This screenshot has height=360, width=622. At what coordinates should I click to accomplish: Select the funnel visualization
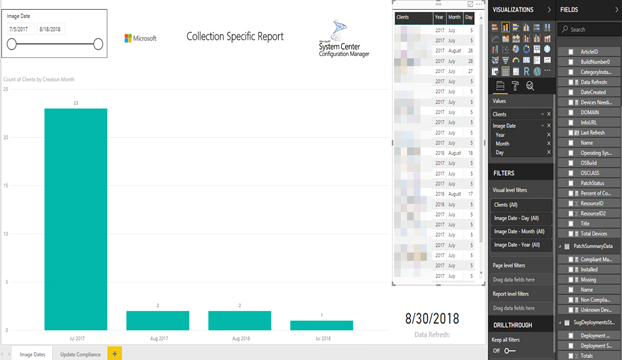[x=505, y=60]
